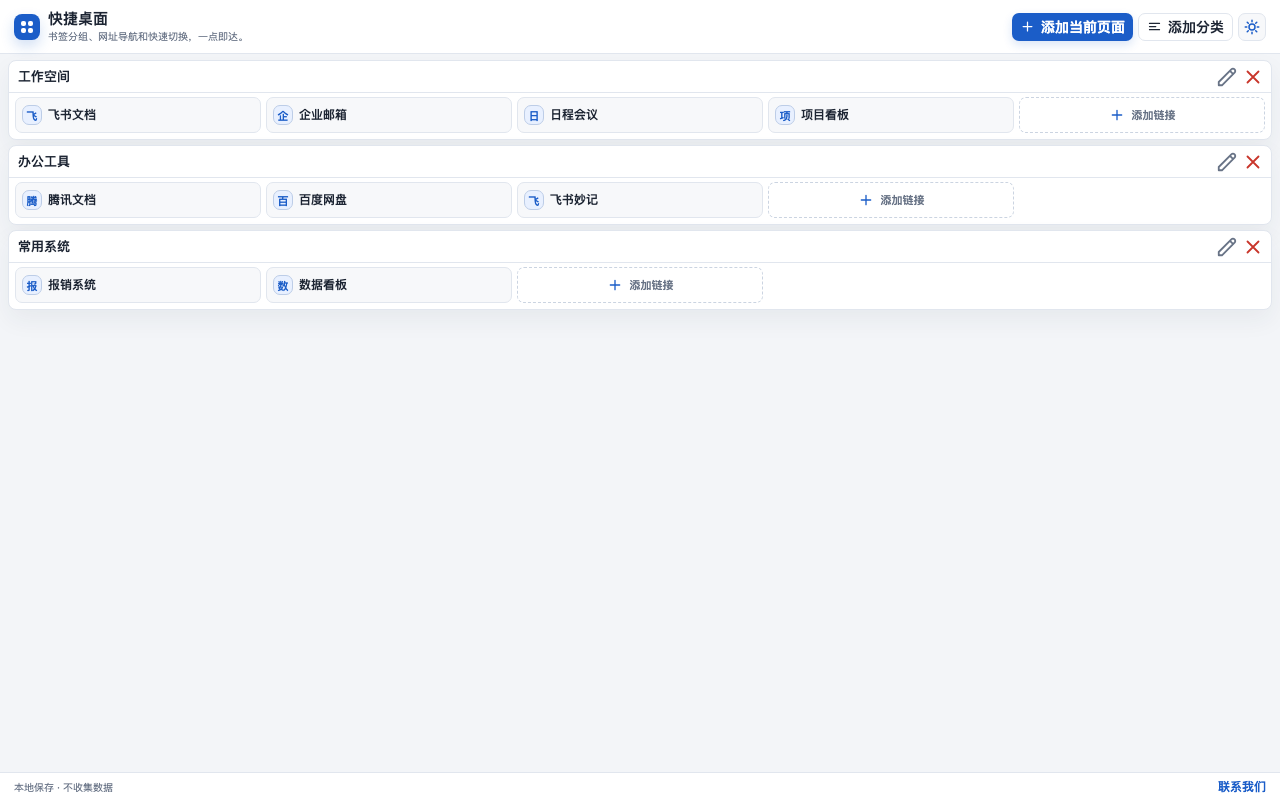Edit the 办公工具 category with pencil icon
The width and height of the screenshot is (1280, 800).
[1227, 162]
